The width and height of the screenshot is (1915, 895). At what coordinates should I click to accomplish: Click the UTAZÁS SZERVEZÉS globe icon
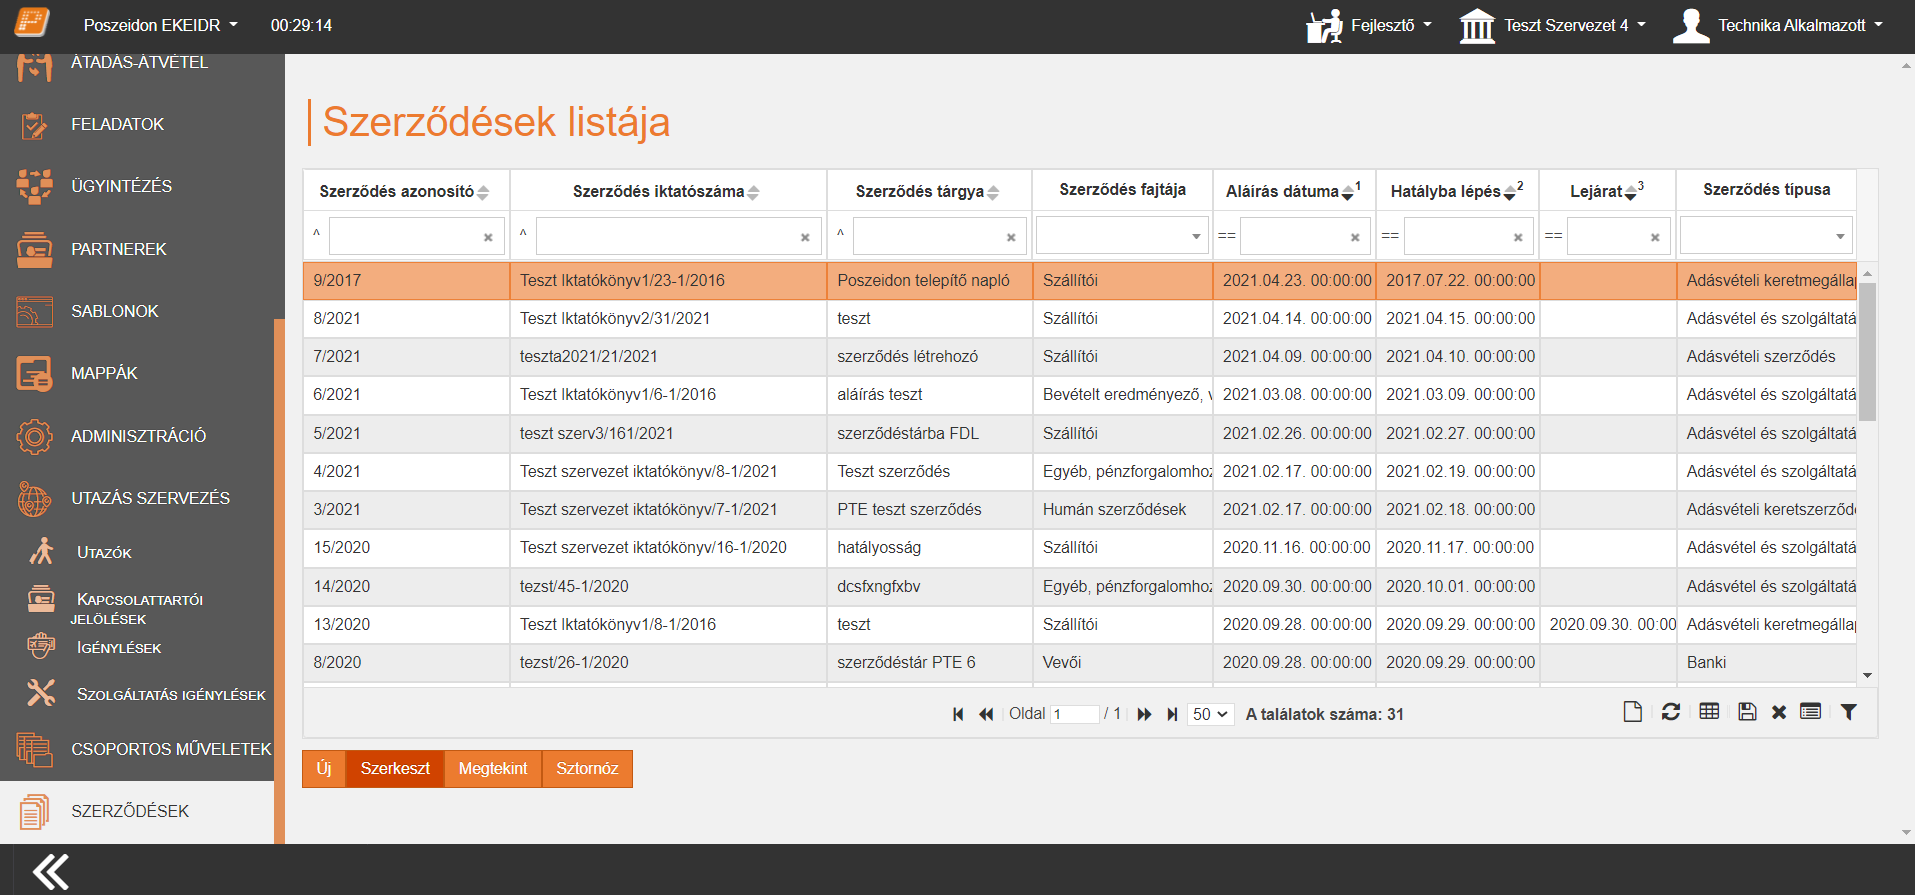(x=34, y=499)
